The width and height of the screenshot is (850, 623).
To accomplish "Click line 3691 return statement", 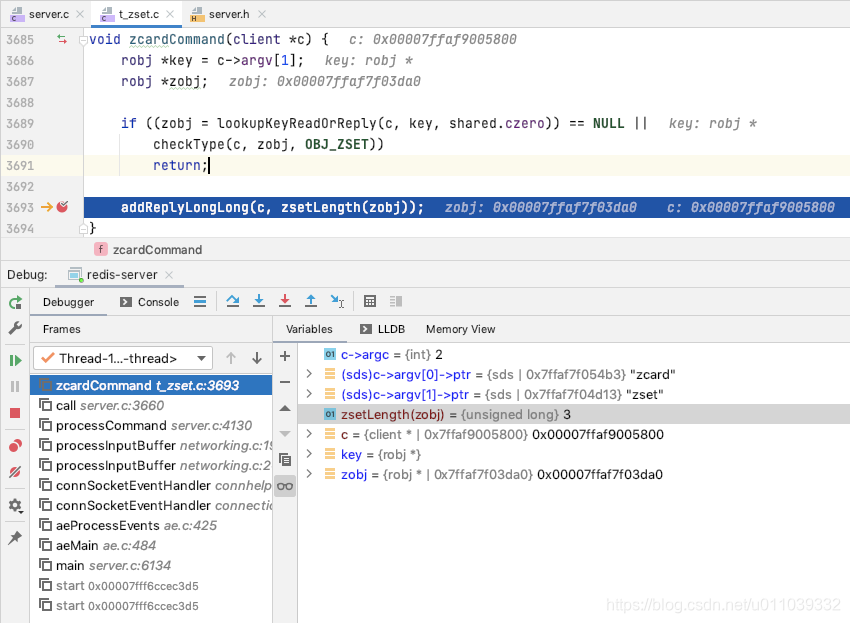I will point(180,165).
